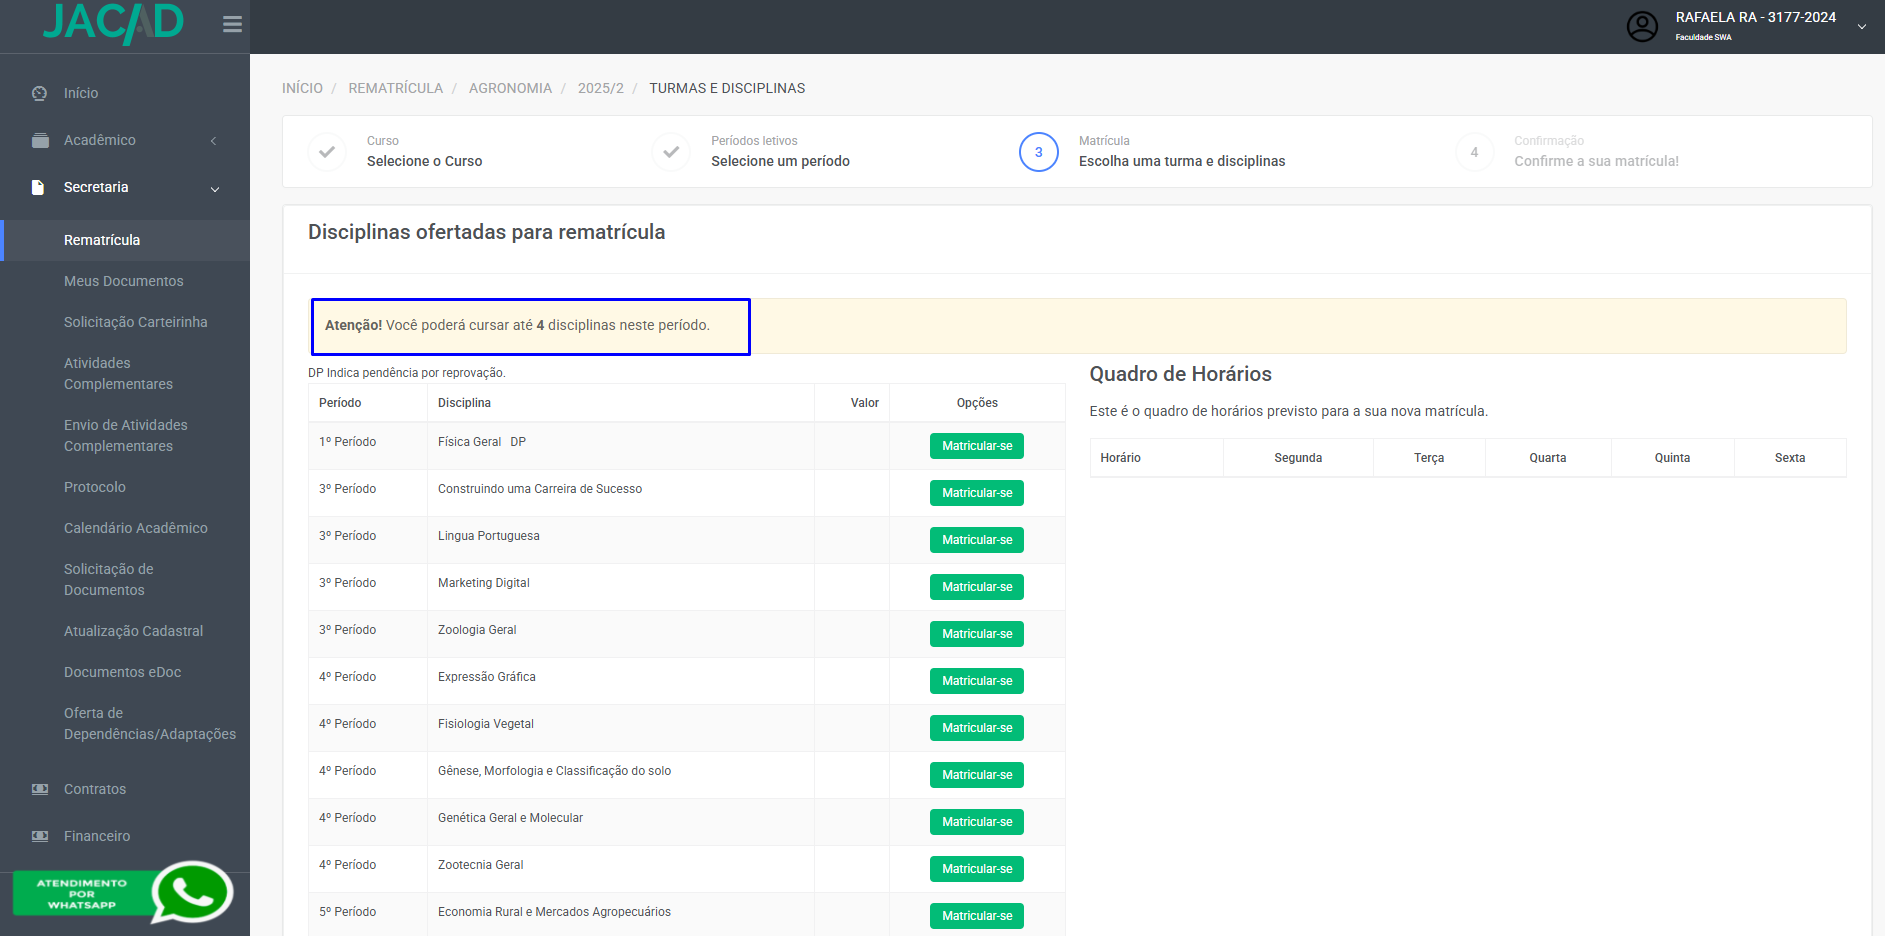Click Matricular-se for Gênese, Morfologia e Classificação

tap(977, 775)
